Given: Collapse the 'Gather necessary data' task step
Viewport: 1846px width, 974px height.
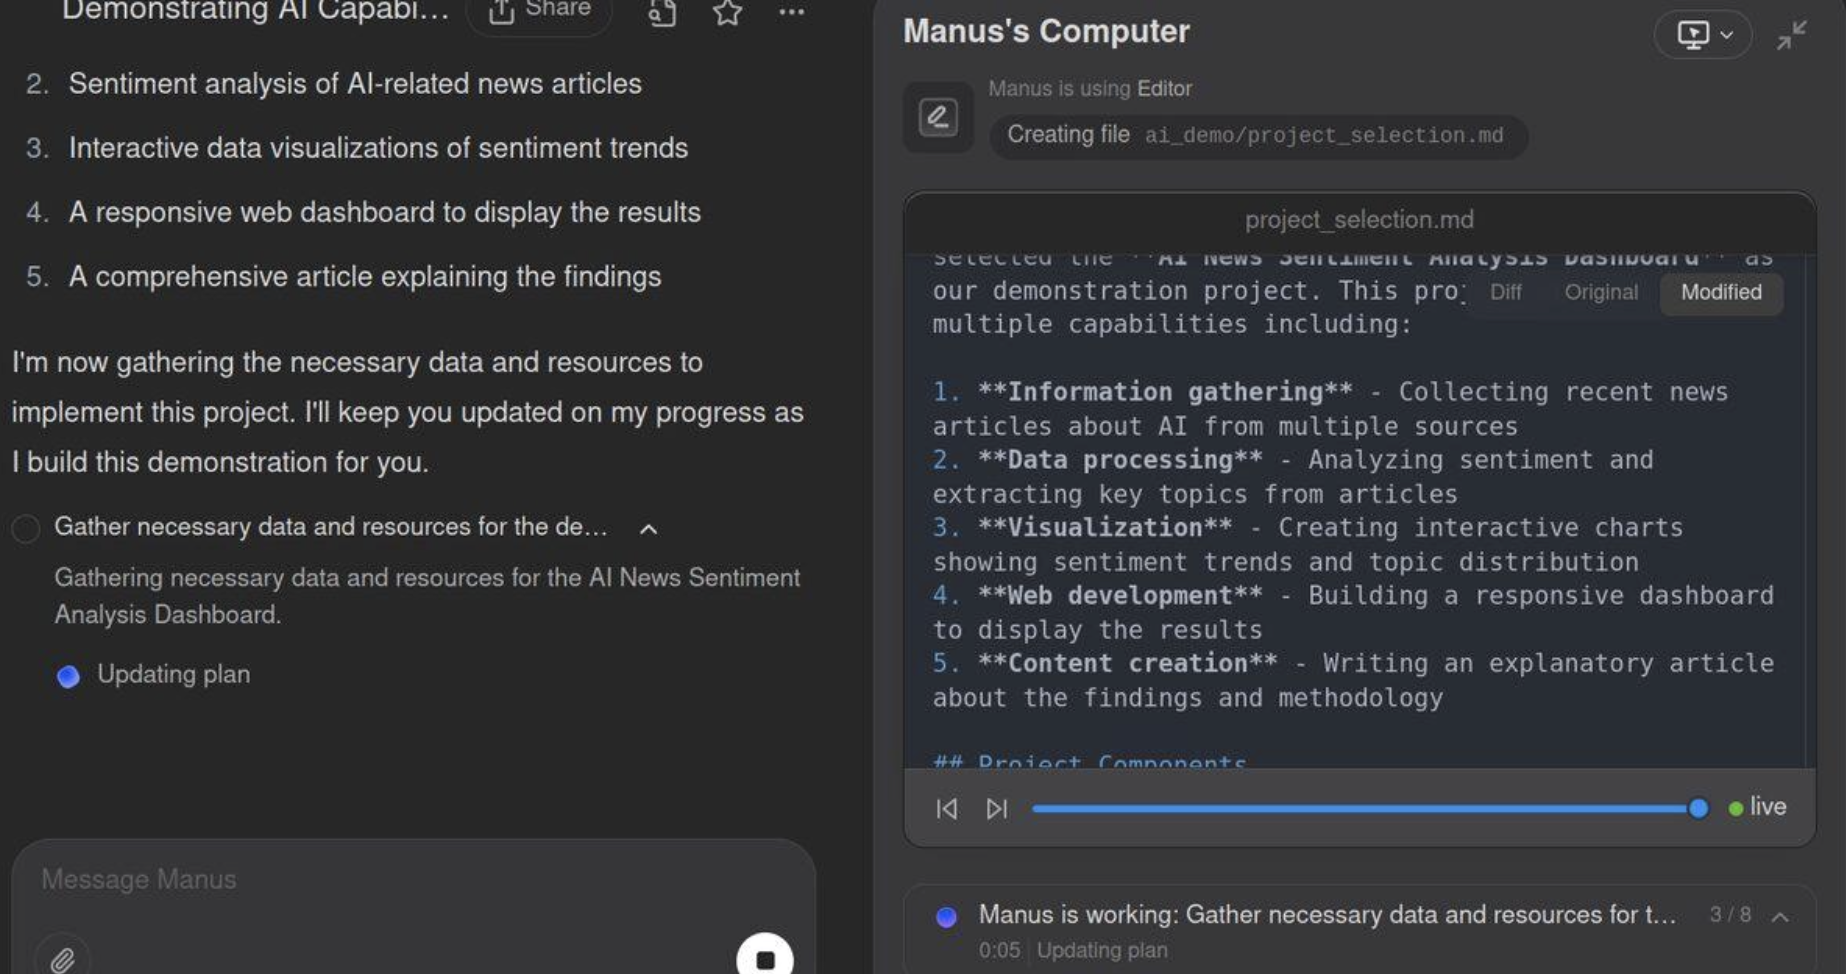Looking at the screenshot, I should click(x=649, y=529).
